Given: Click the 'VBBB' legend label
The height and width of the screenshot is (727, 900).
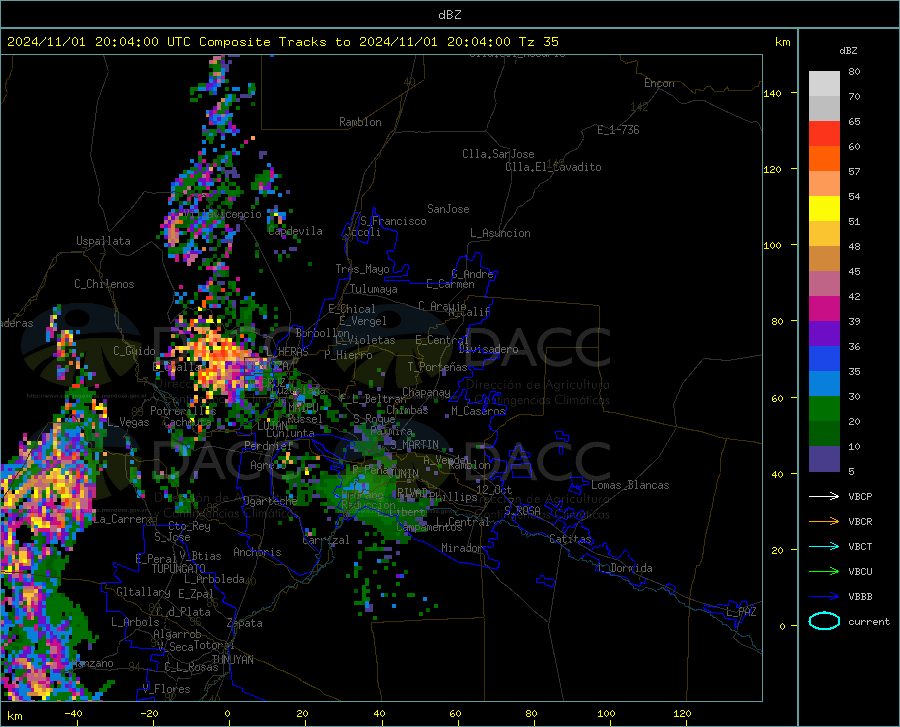Looking at the screenshot, I should (x=860, y=597).
